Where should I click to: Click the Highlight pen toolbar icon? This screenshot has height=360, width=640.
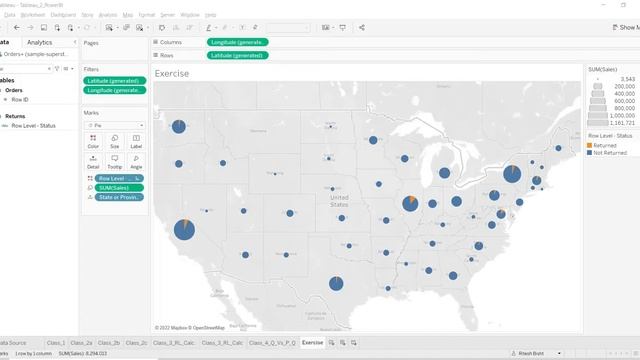(x=209, y=28)
